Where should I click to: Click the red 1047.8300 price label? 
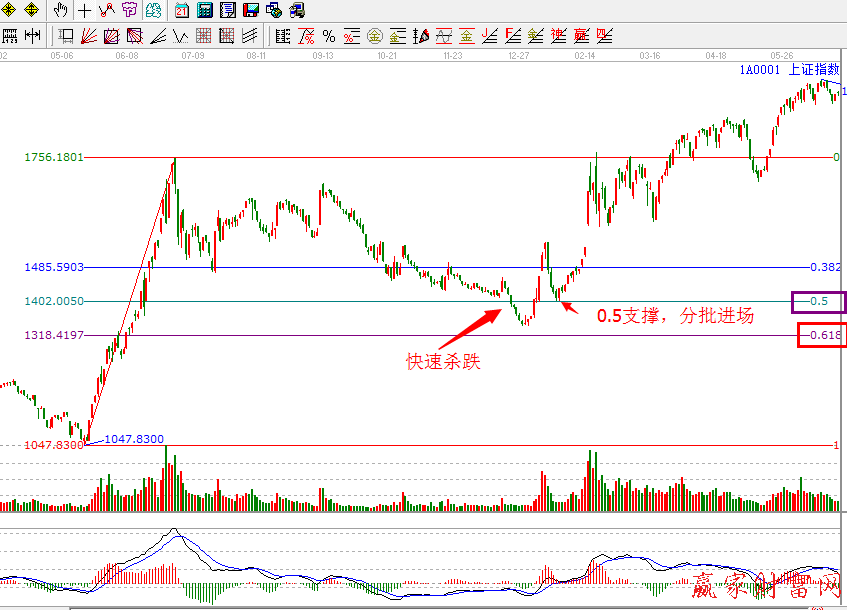pyautogui.click(x=54, y=445)
